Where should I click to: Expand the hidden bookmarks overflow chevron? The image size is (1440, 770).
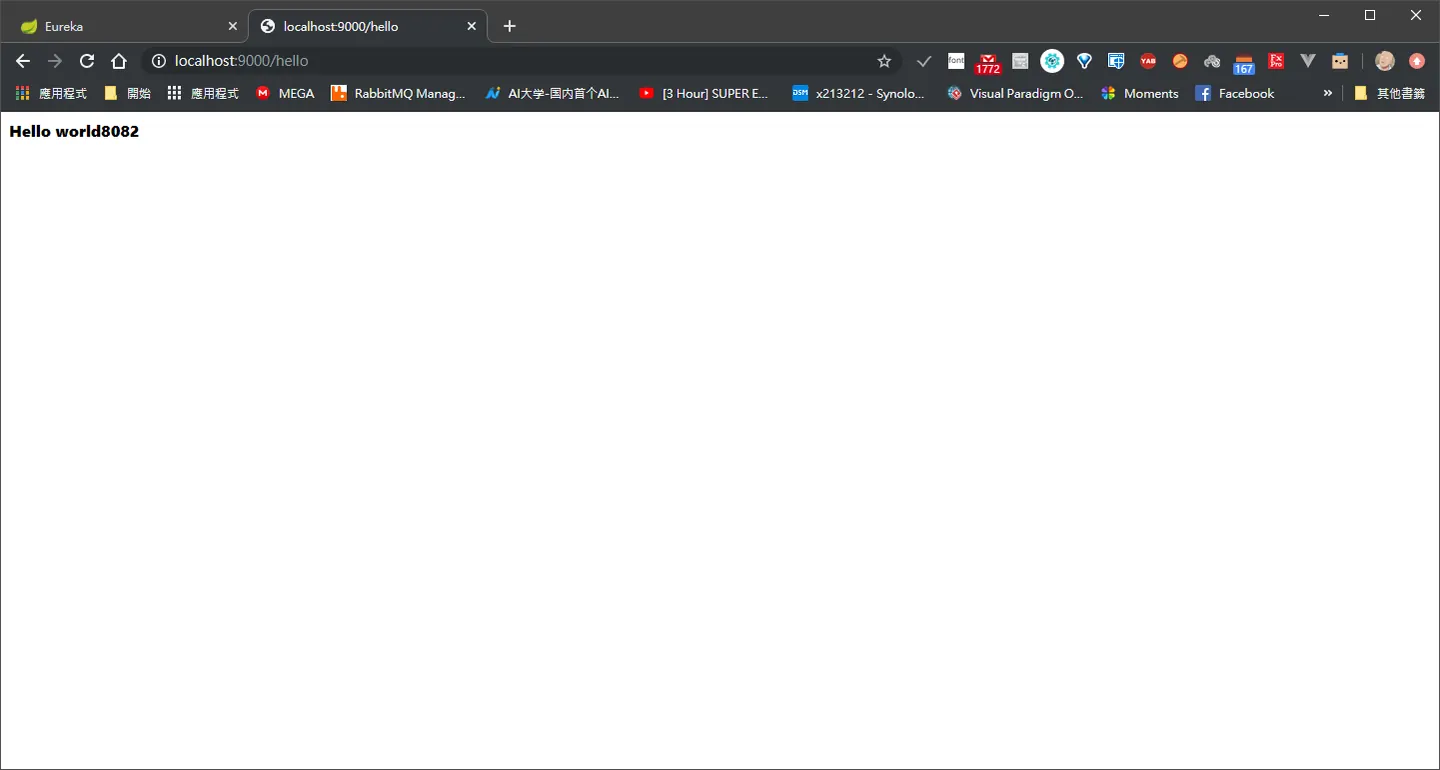tap(1328, 93)
